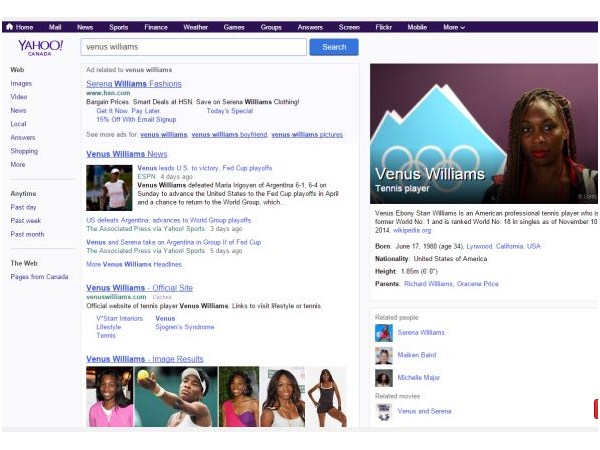Open image result holding tennis ball

click(176, 396)
